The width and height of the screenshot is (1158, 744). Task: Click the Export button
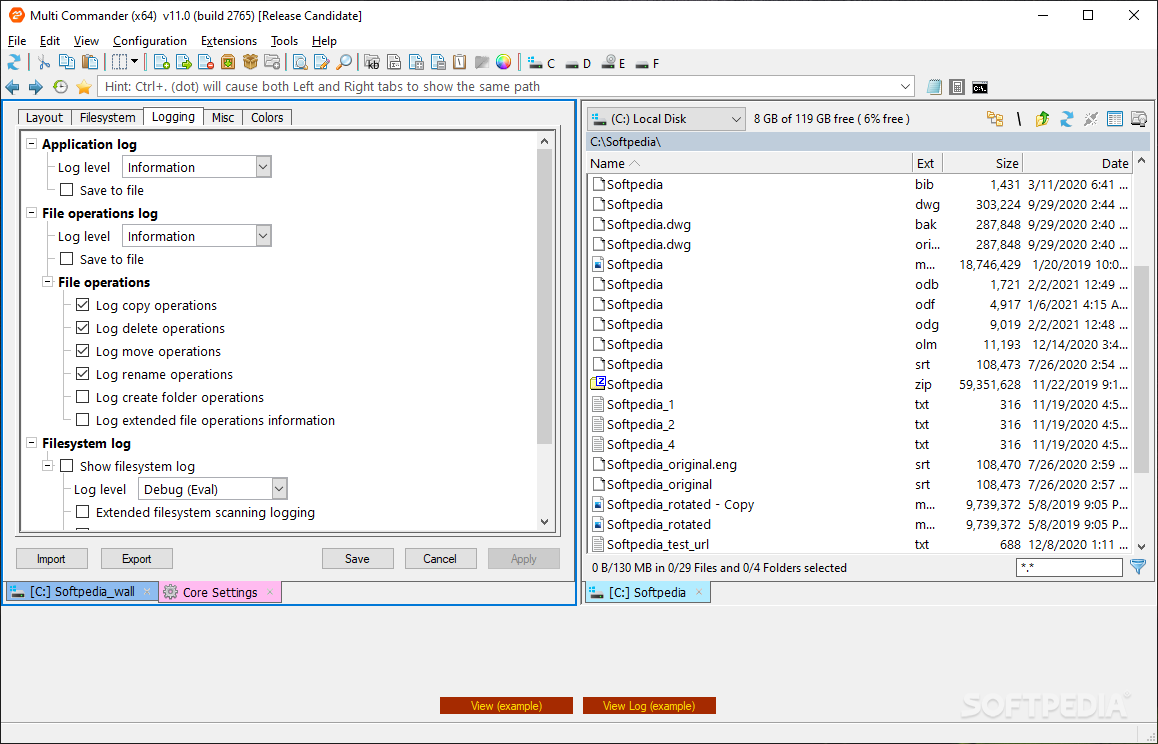tap(137, 559)
